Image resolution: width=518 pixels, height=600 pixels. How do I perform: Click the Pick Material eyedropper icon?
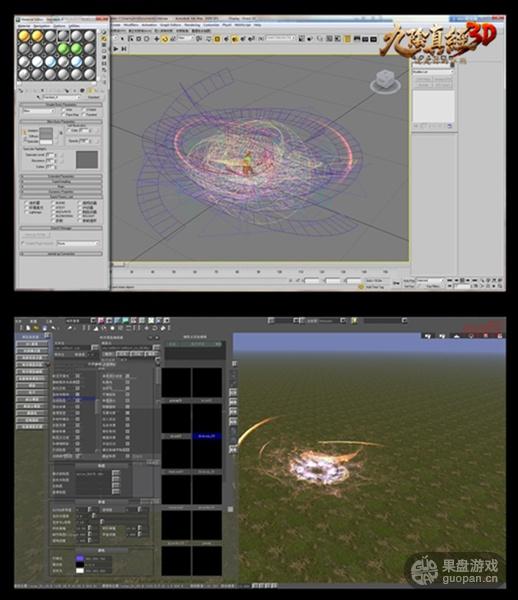coord(39,97)
